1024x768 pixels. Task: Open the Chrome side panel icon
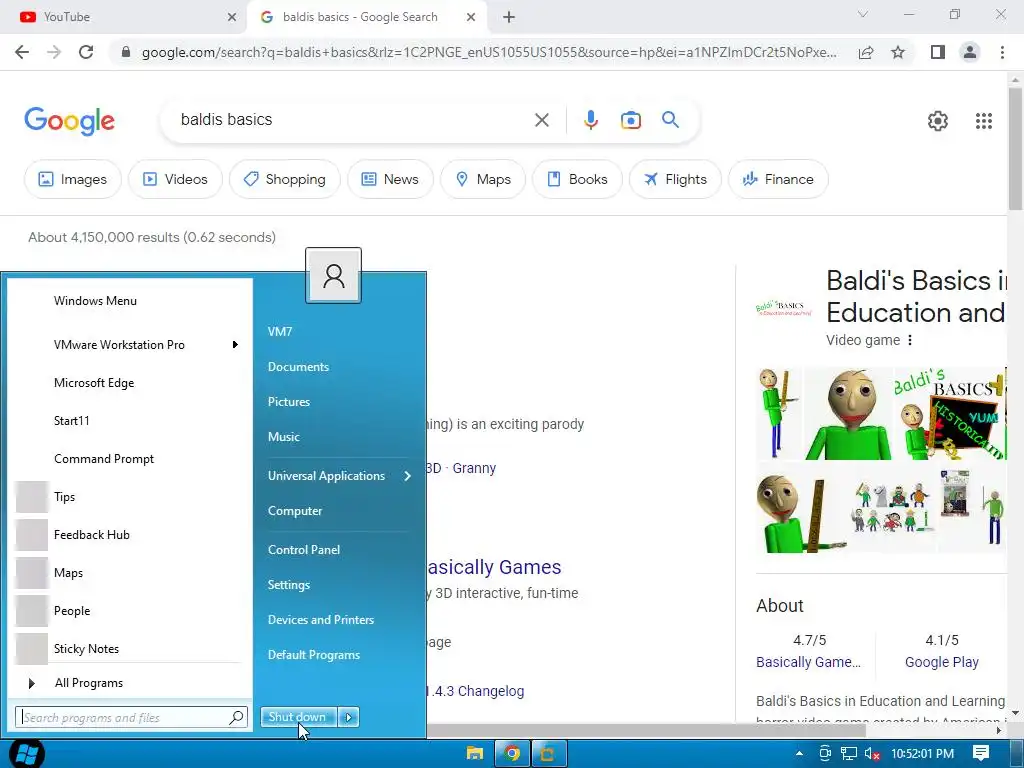(938, 52)
